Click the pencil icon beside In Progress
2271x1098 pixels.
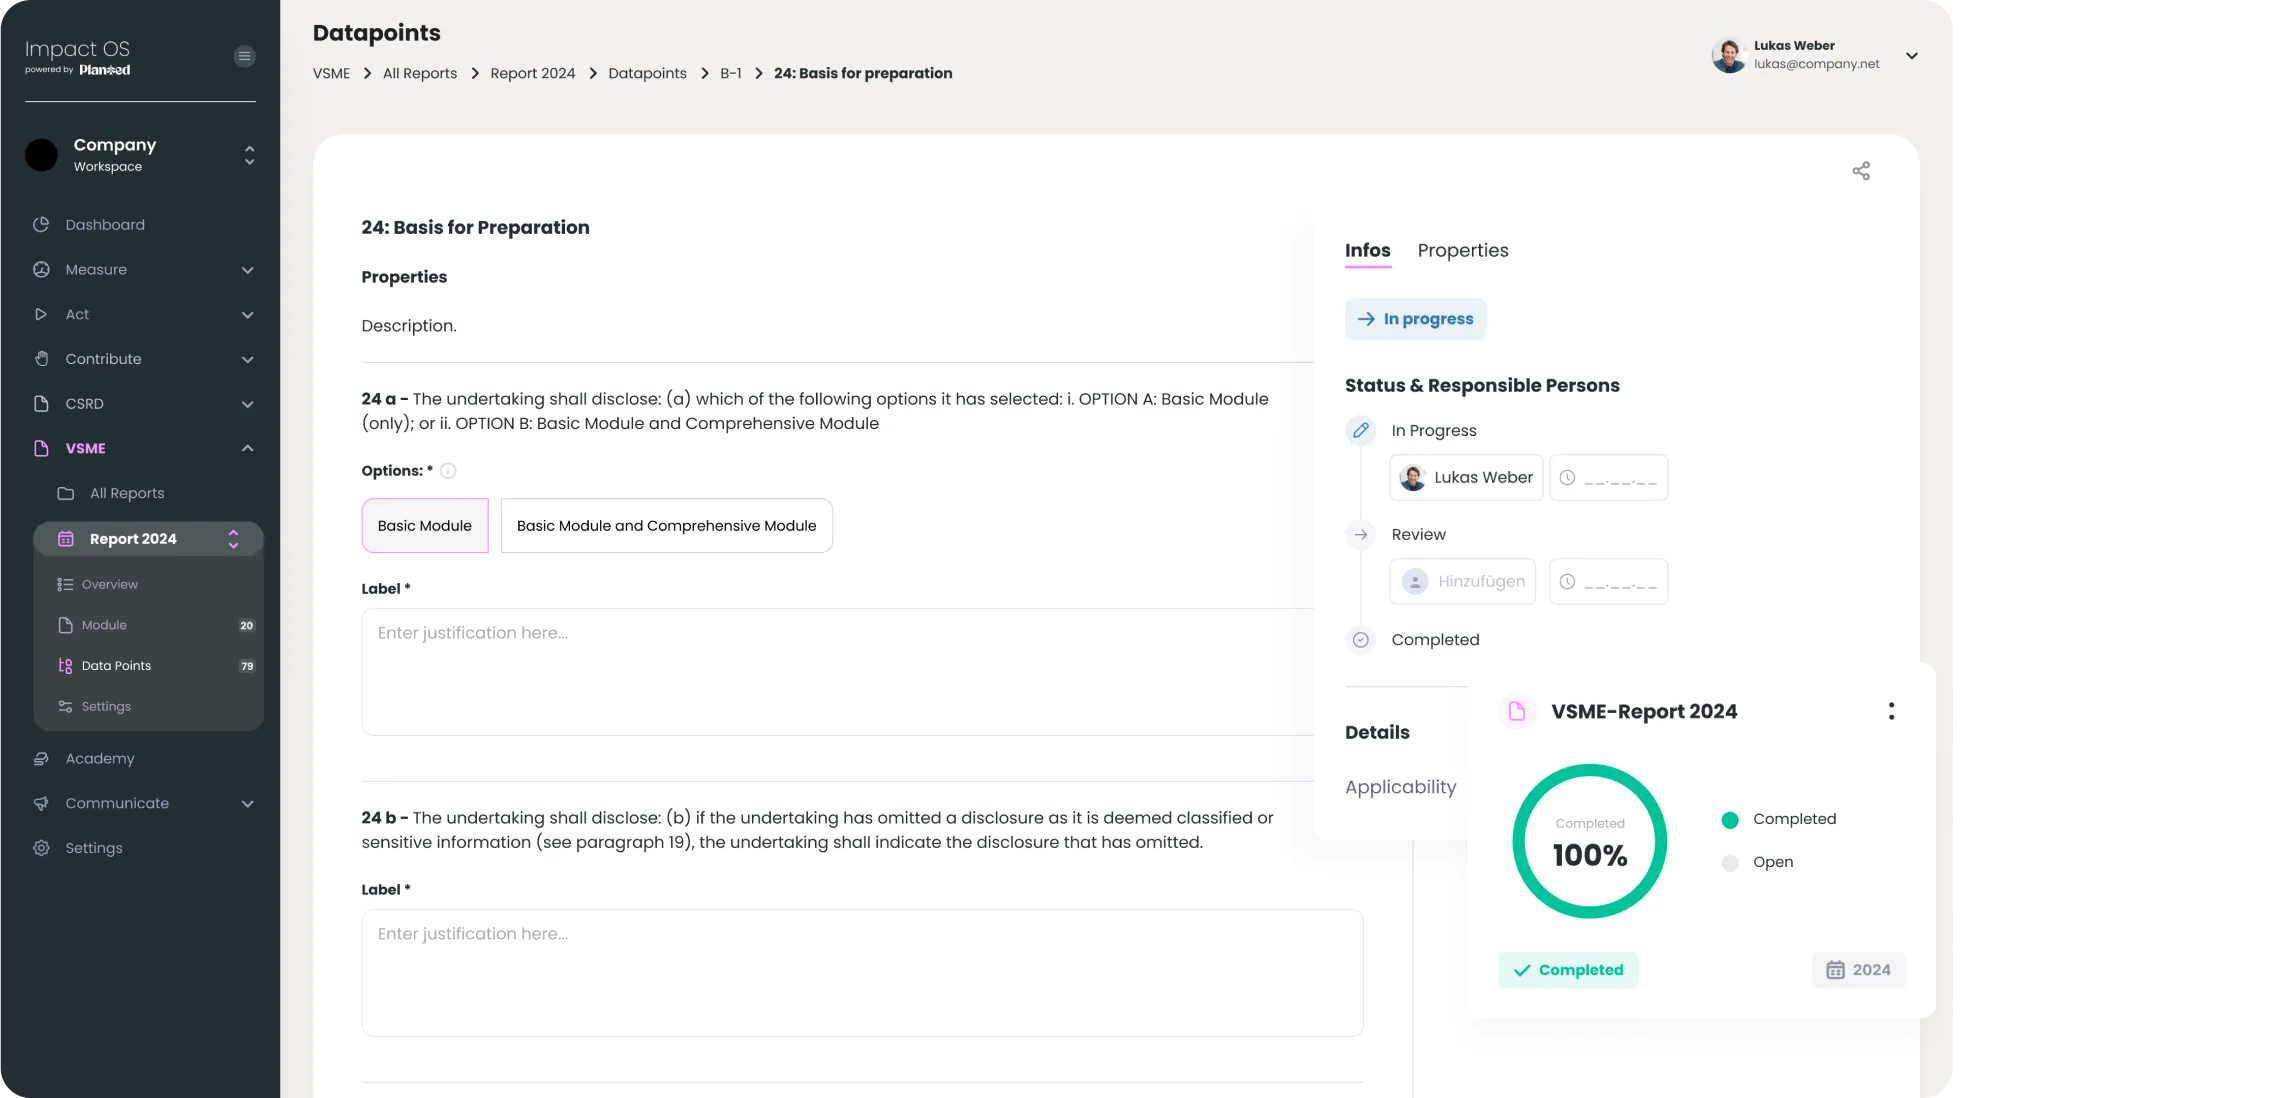(x=1361, y=430)
